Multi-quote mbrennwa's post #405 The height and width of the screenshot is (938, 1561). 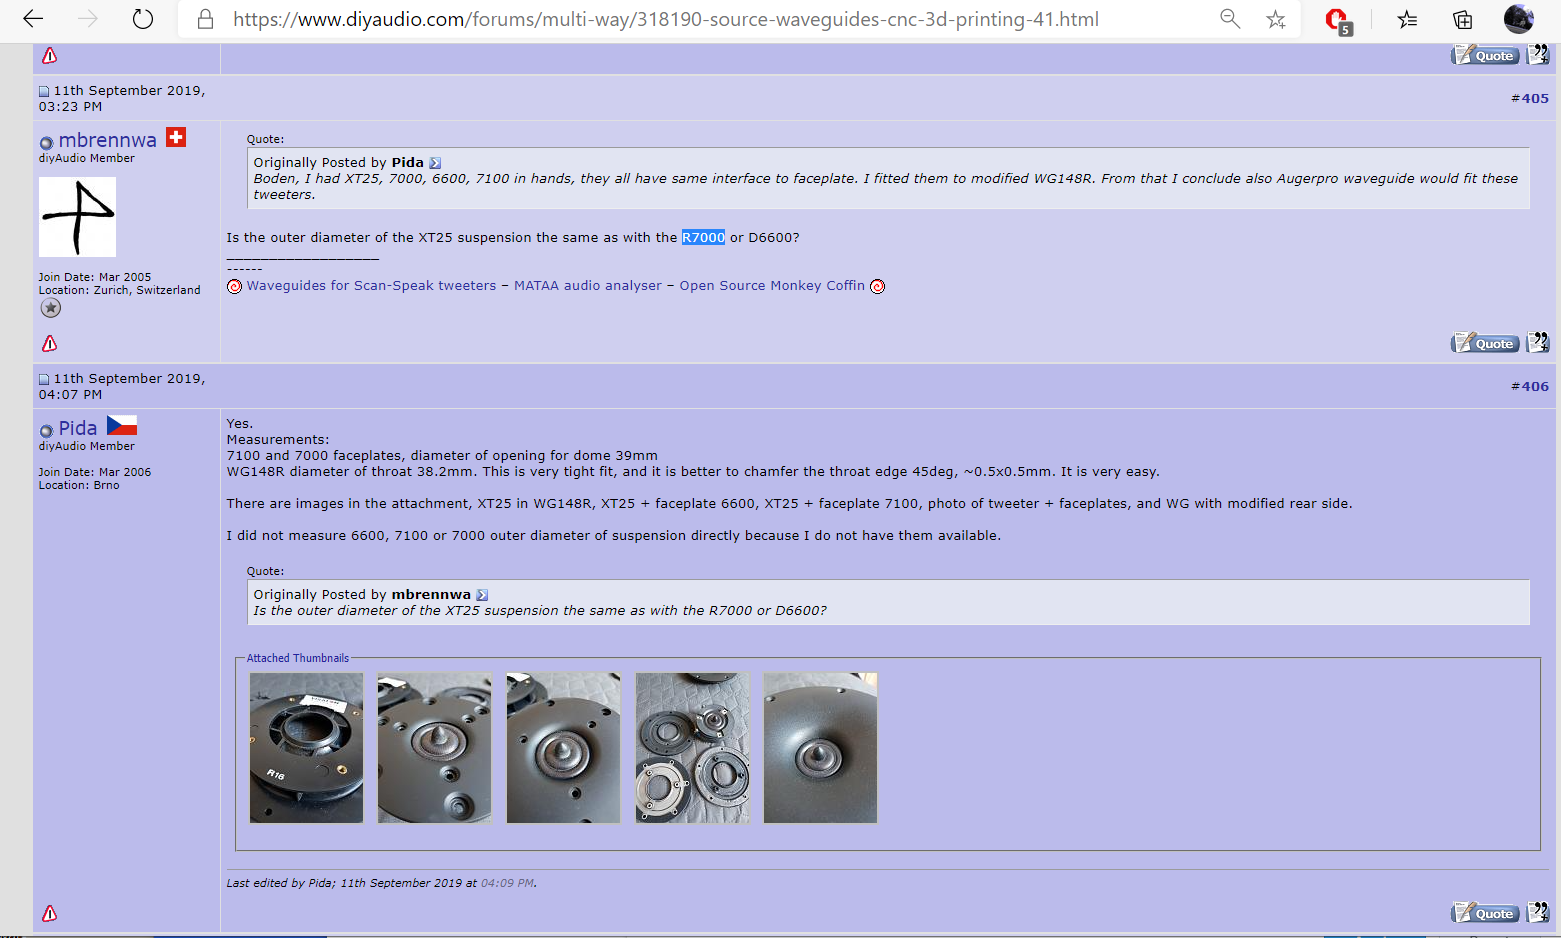pos(1538,343)
